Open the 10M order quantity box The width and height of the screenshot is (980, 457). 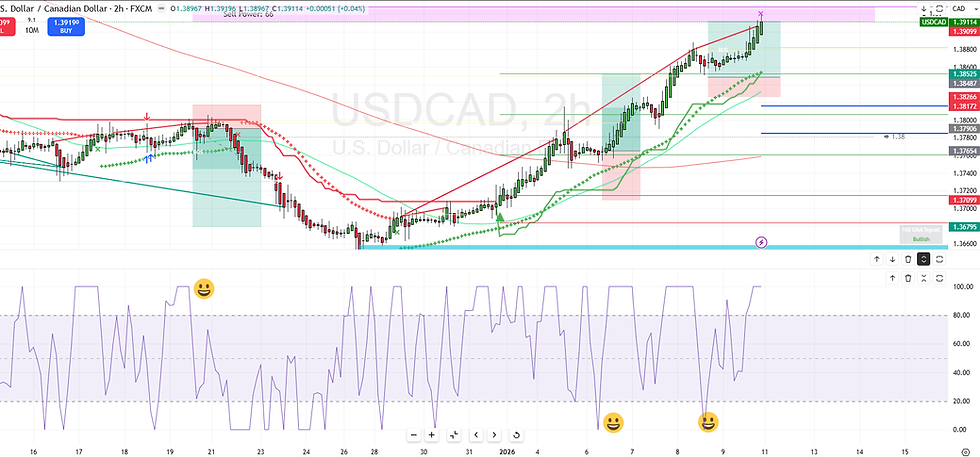[x=31, y=29]
